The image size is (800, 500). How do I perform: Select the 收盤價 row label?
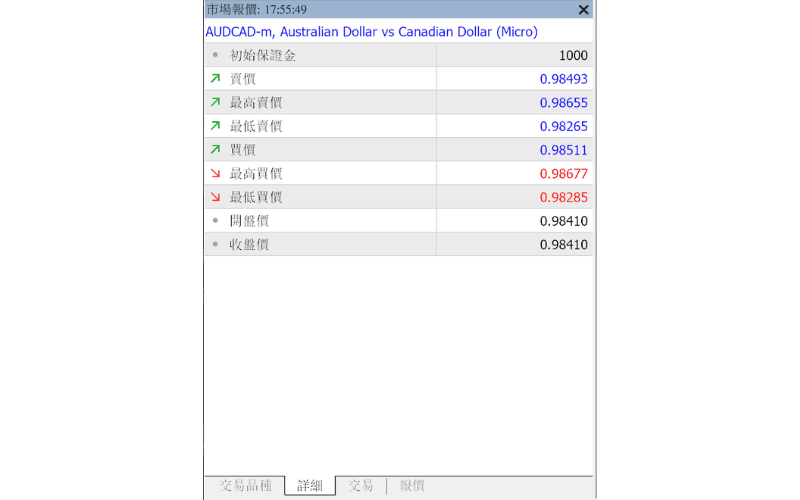pyautogui.click(x=249, y=244)
